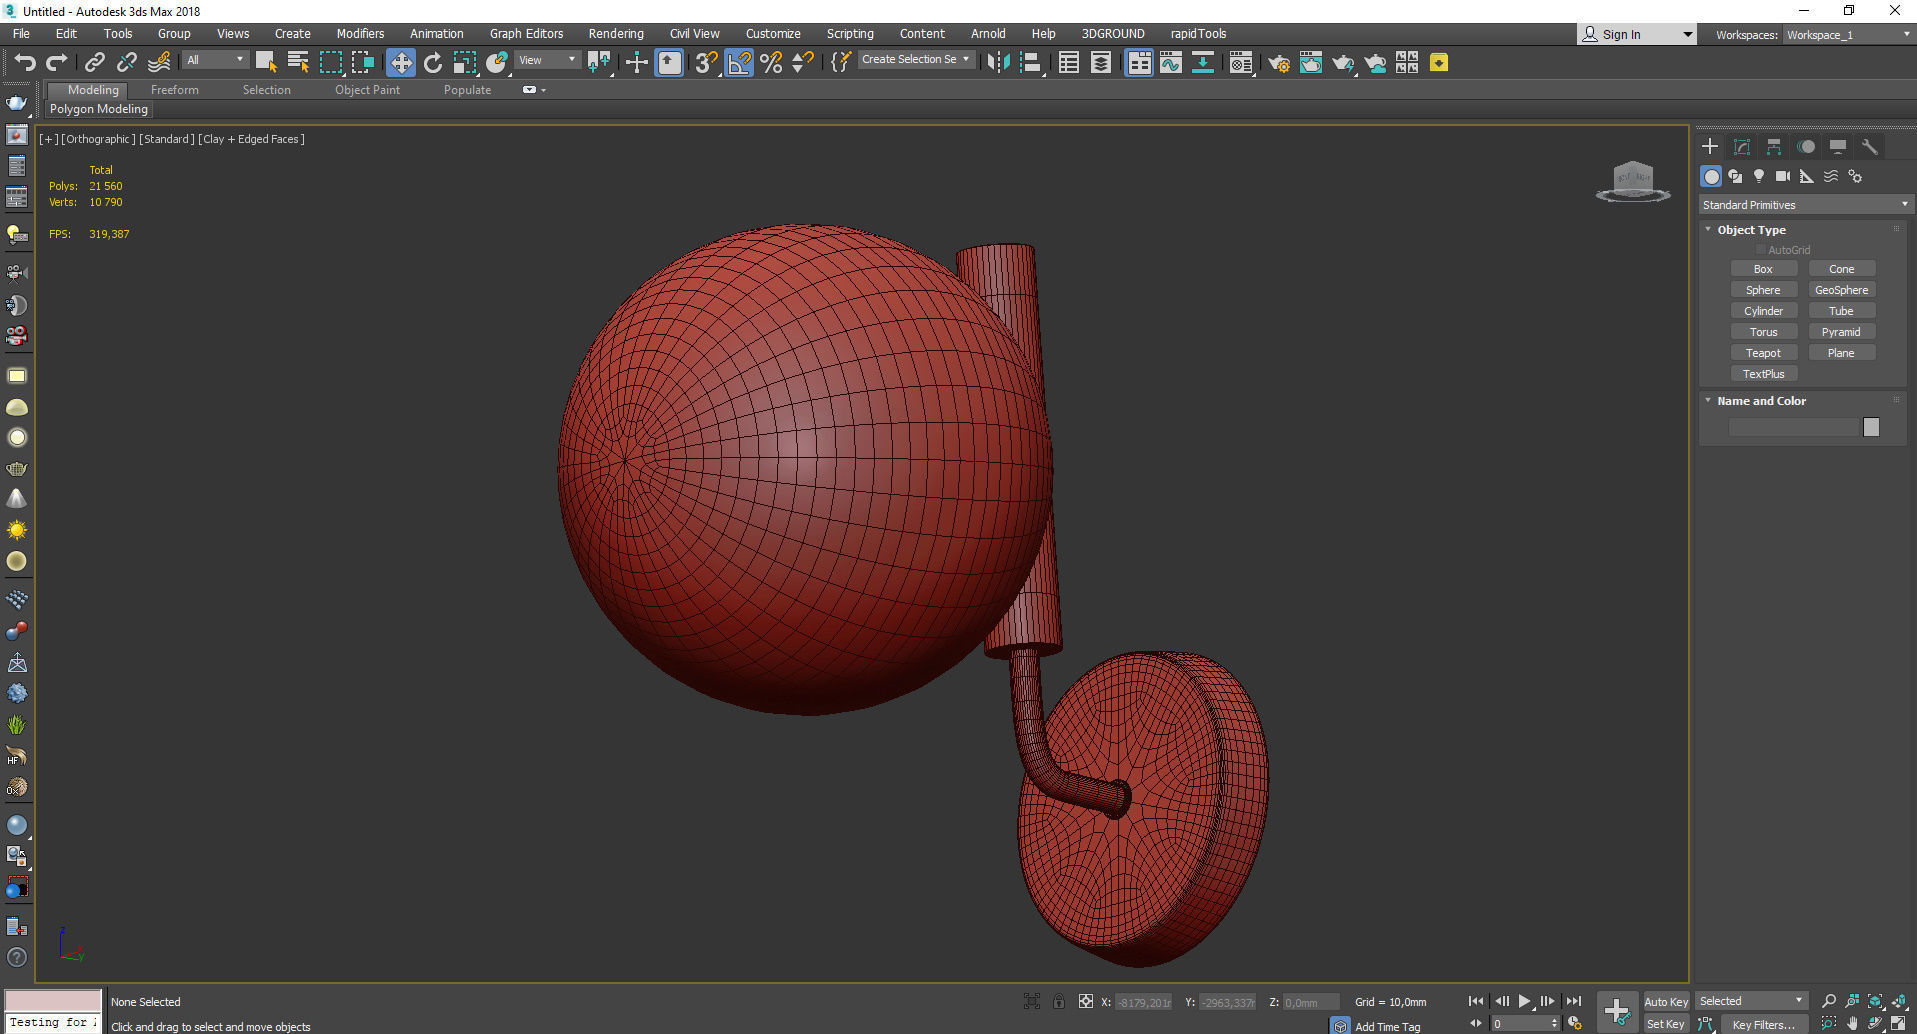Open the selection filter 'All' dropdown

(x=215, y=60)
